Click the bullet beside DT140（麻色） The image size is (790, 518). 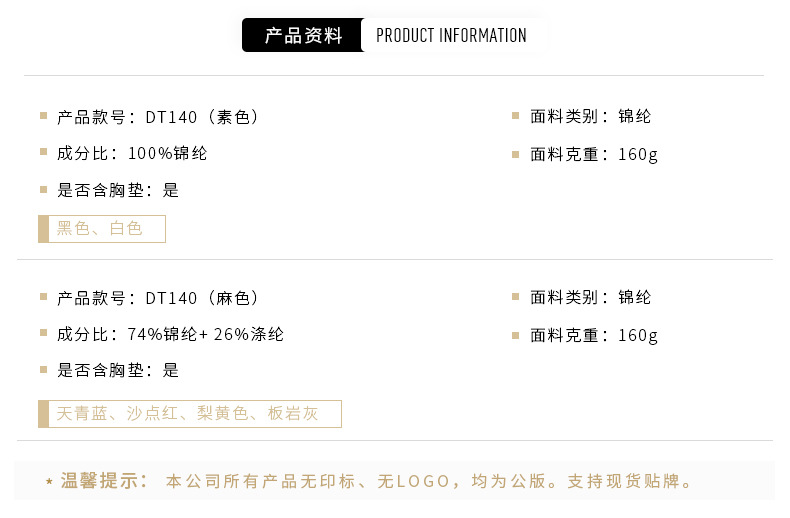tap(44, 297)
